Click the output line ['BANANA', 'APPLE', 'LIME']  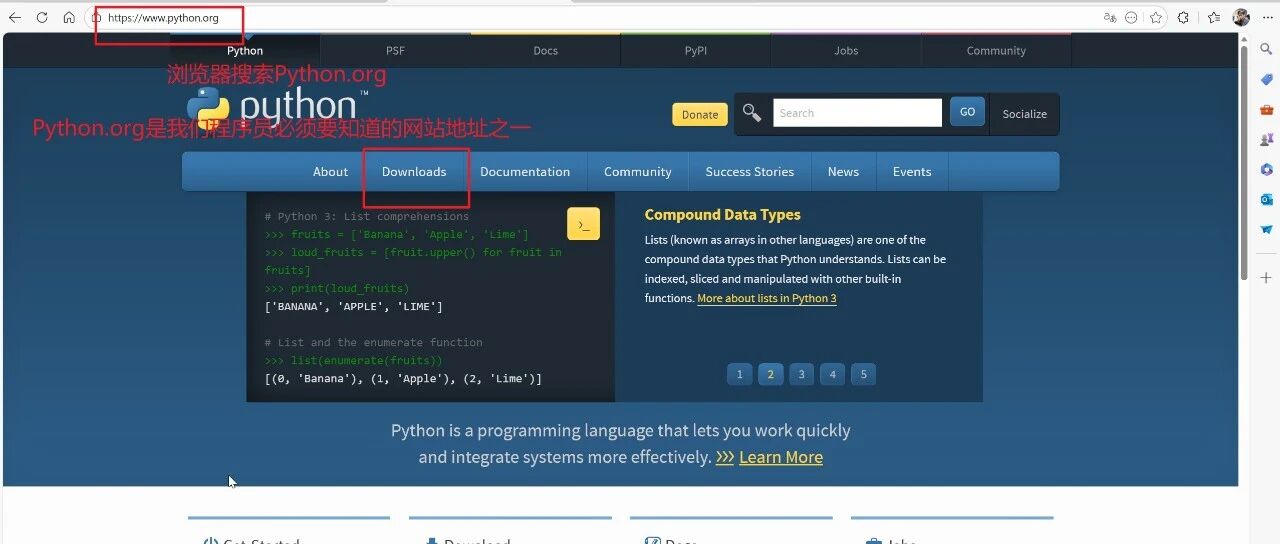click(x=353, y=306)
